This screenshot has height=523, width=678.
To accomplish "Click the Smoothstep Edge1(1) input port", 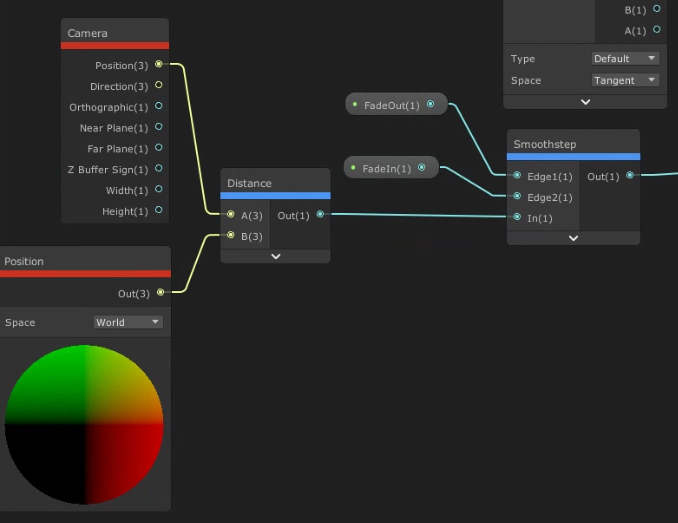I will pyautogui.click(x=517, y=175).
